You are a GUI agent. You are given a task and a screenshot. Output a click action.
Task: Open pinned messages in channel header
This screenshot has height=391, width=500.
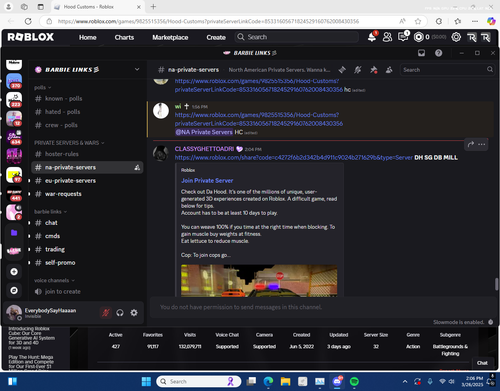click(x=373, y=70)
